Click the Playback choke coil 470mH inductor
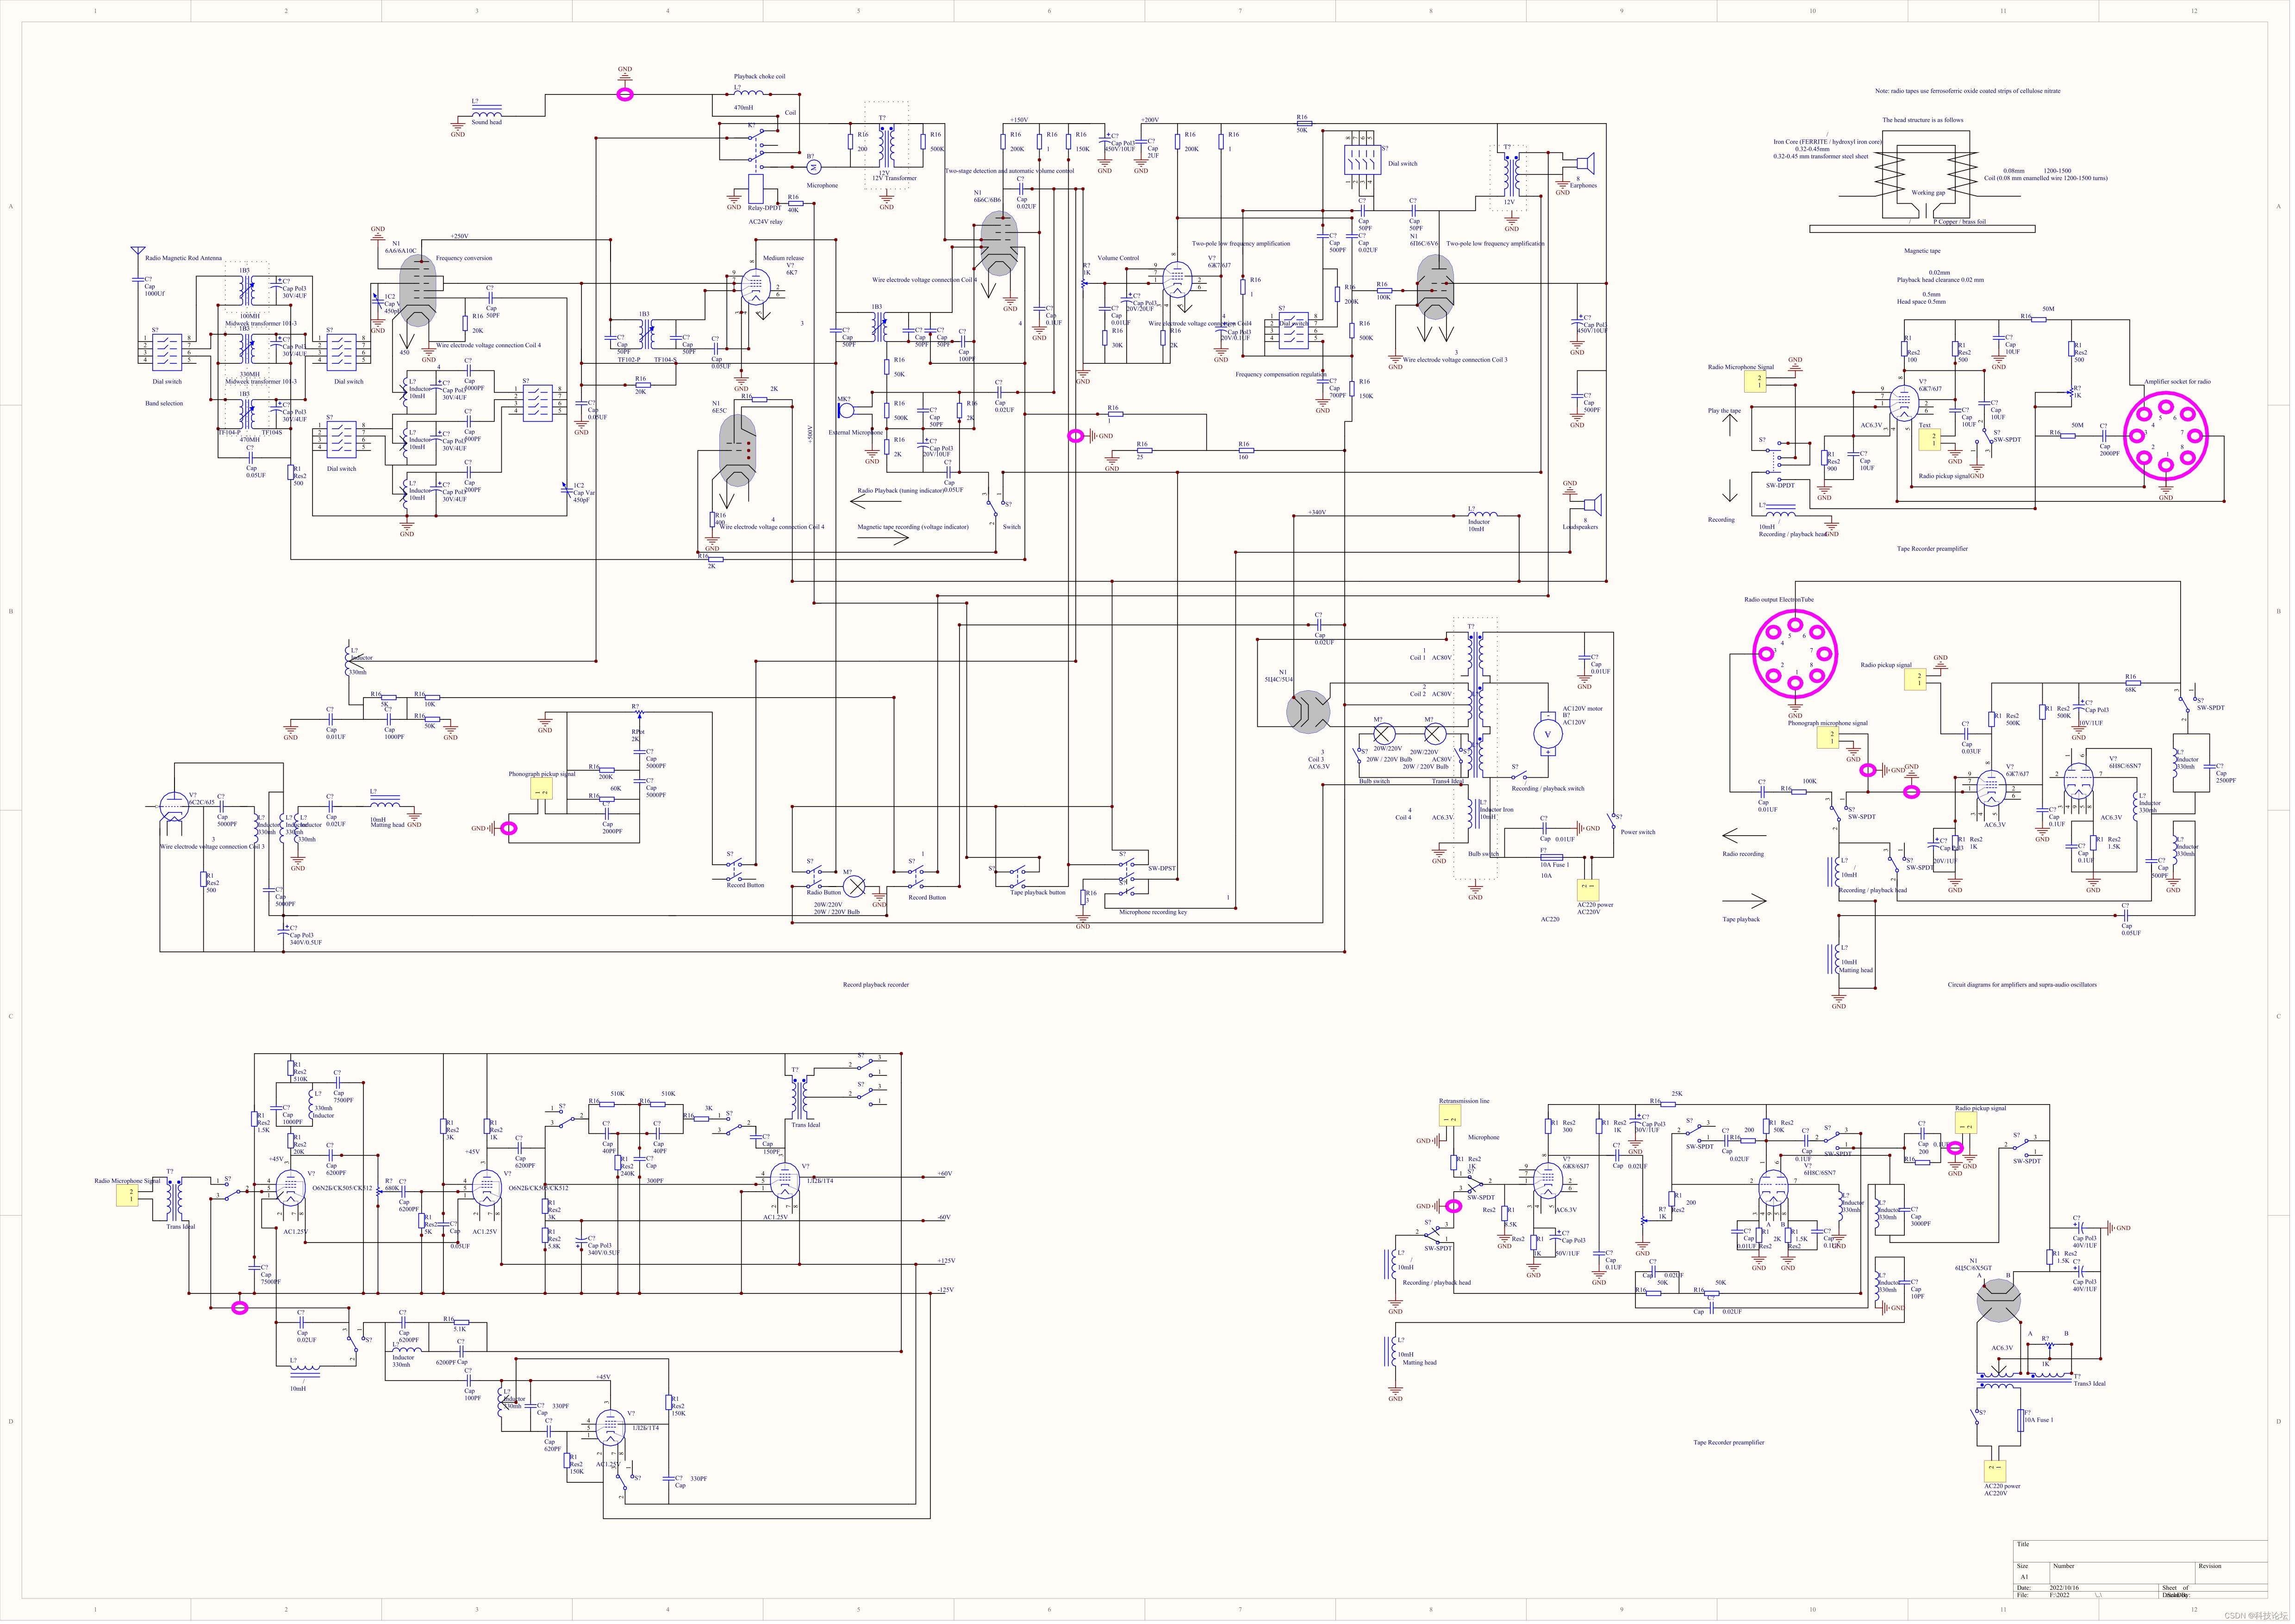2295x1624 pixels. coord(749,93)
